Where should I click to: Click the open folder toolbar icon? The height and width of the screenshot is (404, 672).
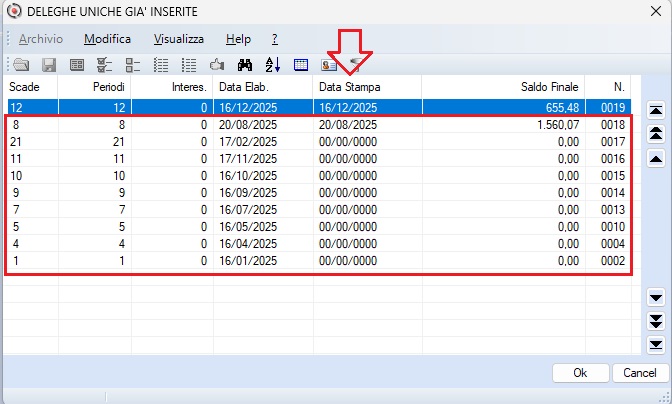point(21,65)
